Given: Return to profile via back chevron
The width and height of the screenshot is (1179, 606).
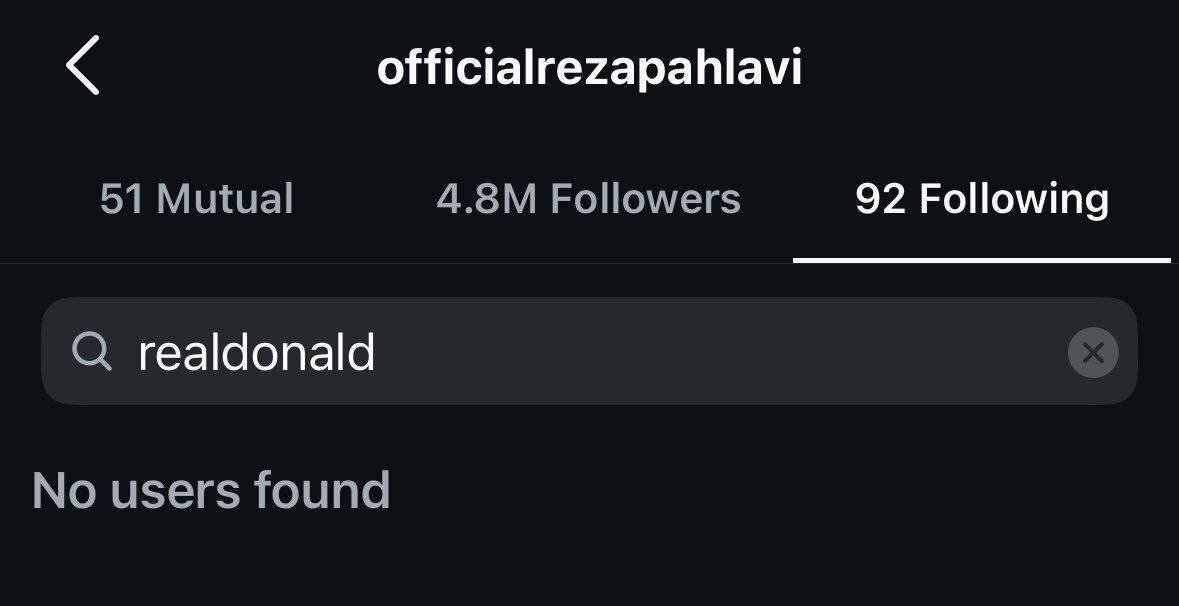Looking at the screenshot, I should (83, 65).
